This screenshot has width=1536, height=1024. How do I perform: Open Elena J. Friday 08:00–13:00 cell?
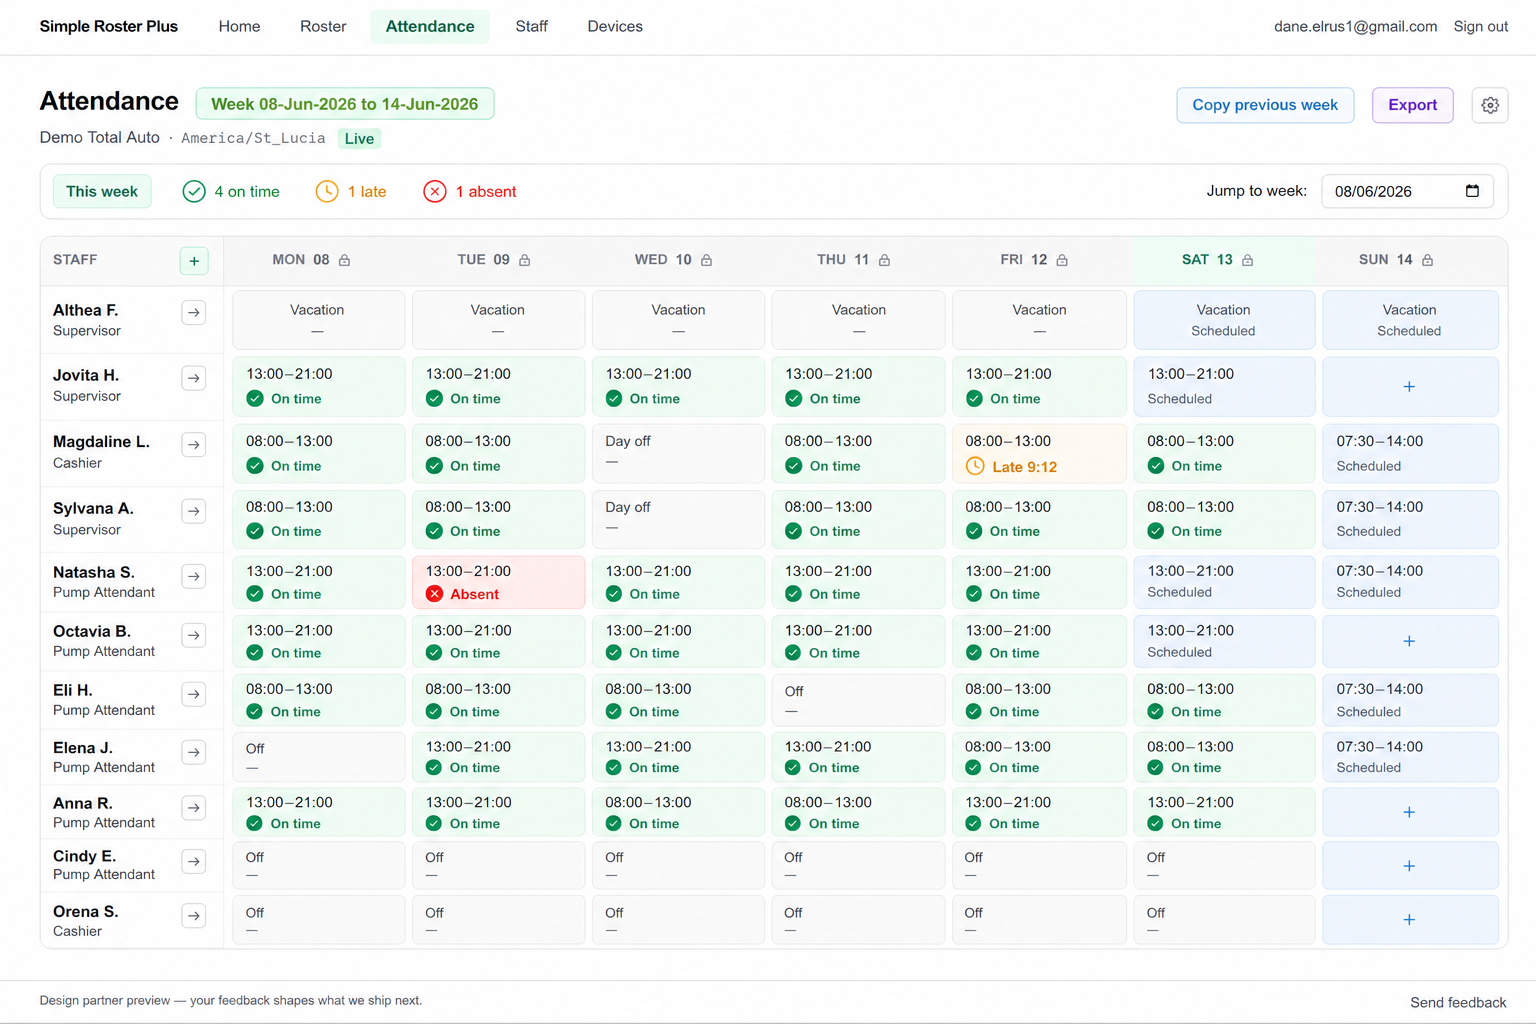[1039, 757]
